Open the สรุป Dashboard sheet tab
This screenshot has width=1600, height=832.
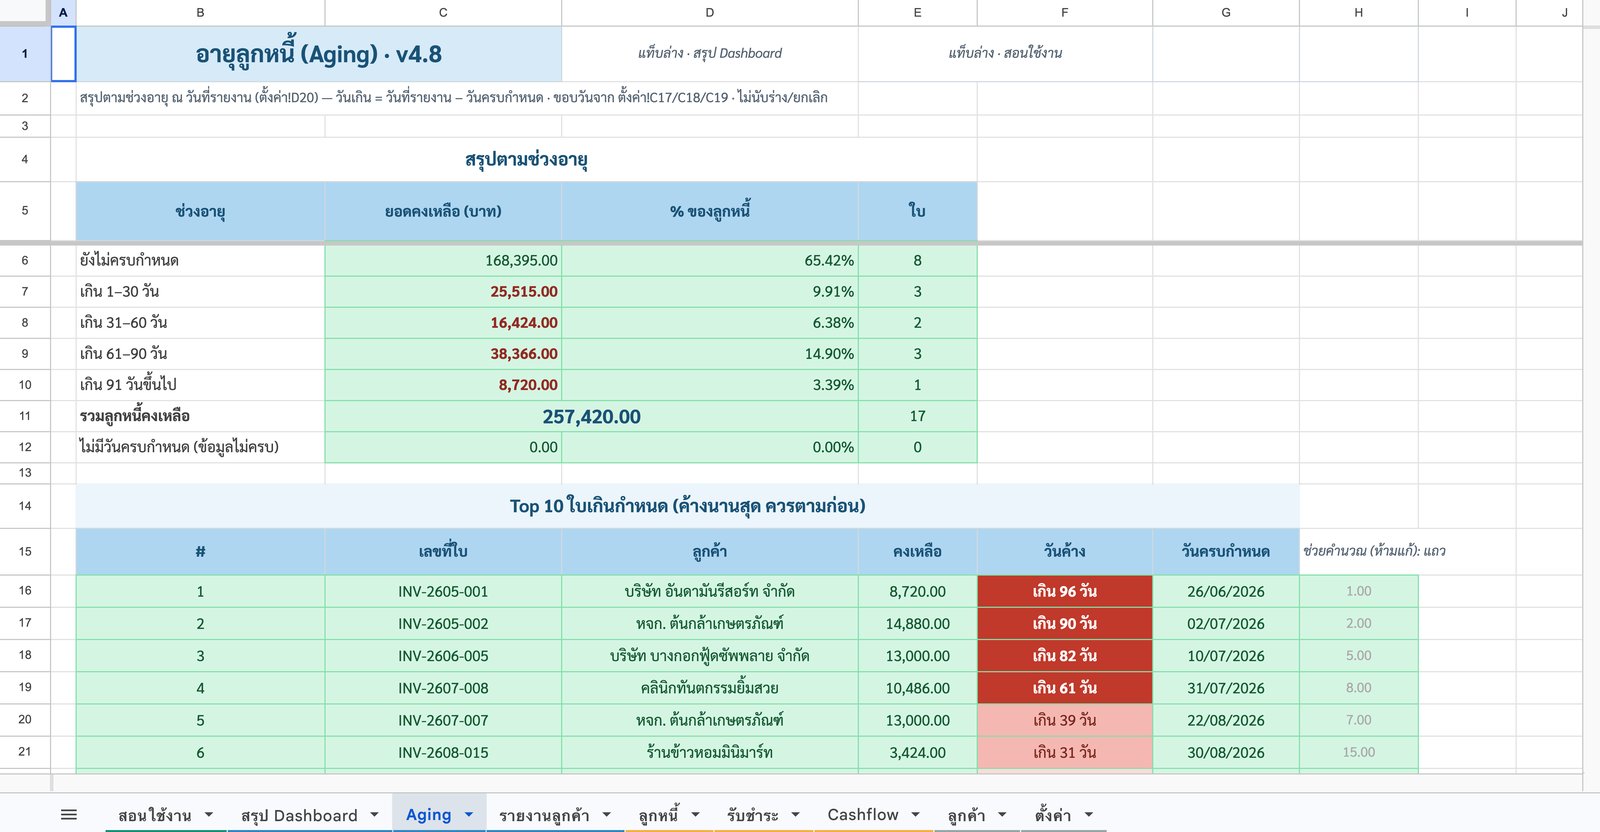[x=299, y=815]
